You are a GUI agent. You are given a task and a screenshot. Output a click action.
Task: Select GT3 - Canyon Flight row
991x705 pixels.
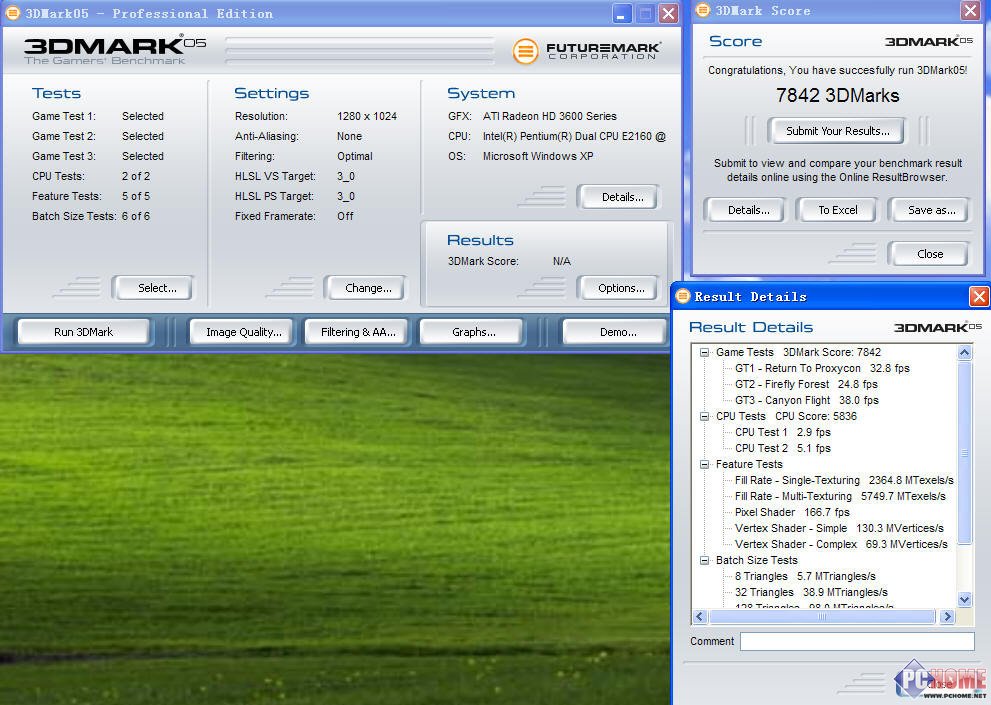(806, 400)
